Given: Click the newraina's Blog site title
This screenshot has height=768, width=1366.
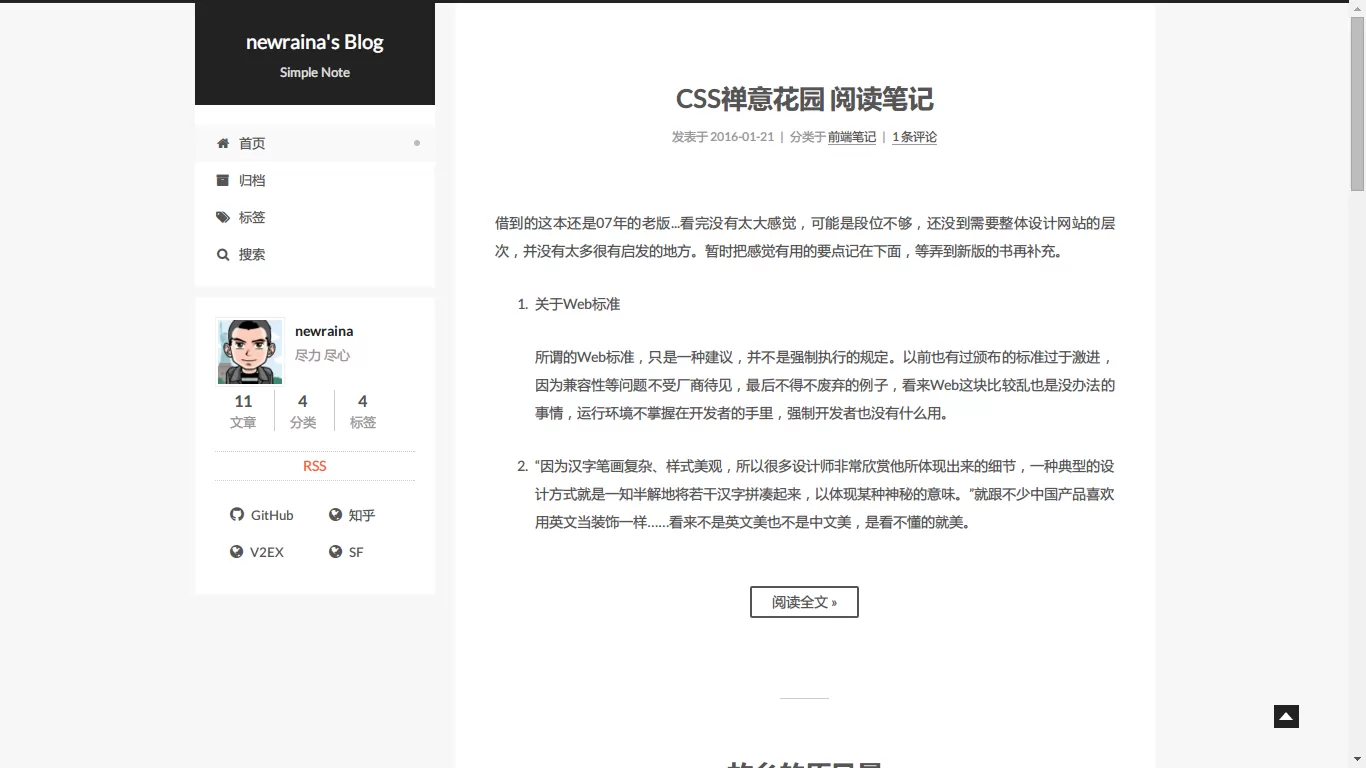Looking at the screenshot, I should click(314, 42).
